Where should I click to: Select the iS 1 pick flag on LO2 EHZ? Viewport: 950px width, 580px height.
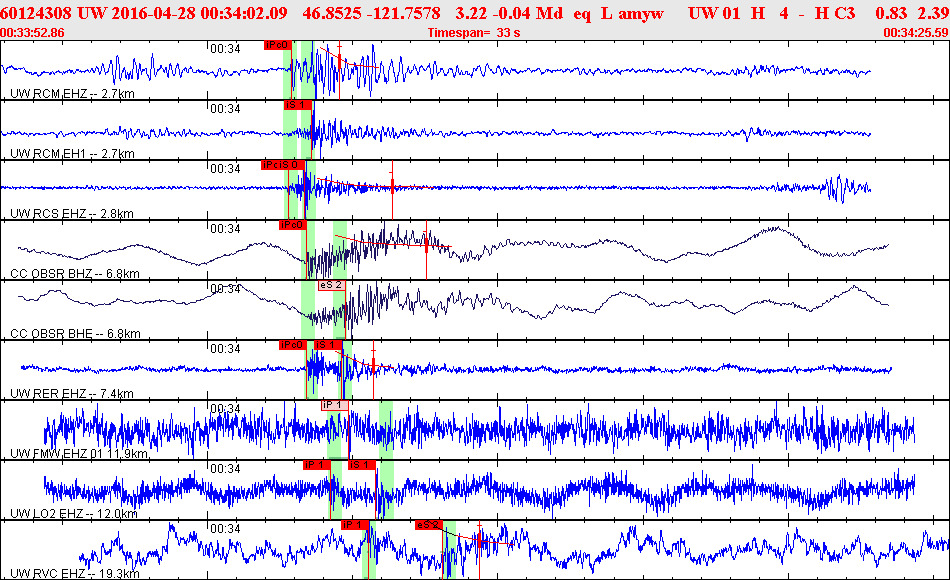click(x=362, y=465)
